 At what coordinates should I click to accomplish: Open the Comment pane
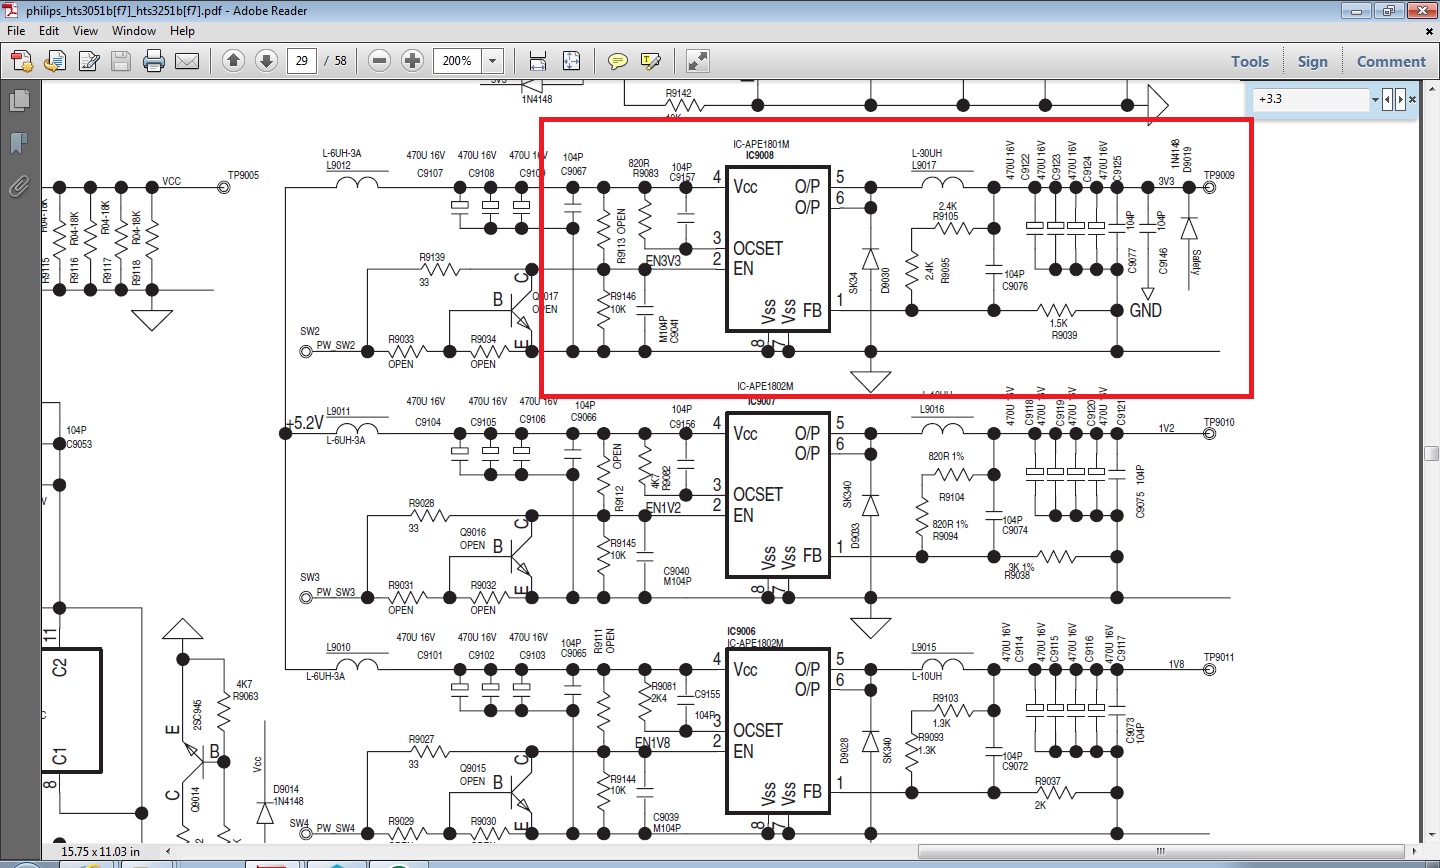coord(1391,61)
